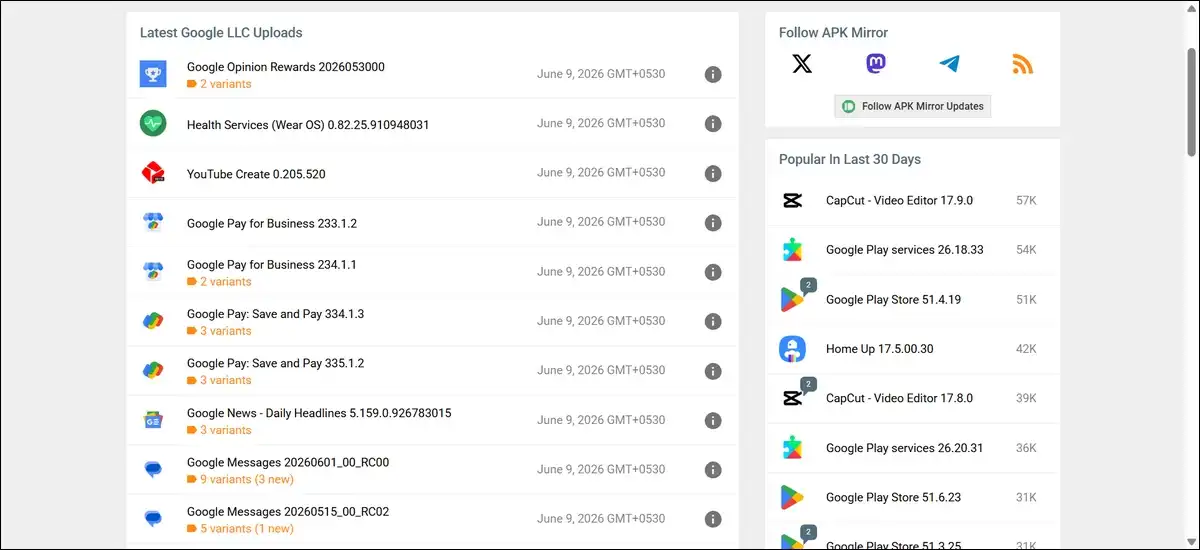
Task: Open the Google Opinion Rewards app icon
Action: (x=153, y=74)
